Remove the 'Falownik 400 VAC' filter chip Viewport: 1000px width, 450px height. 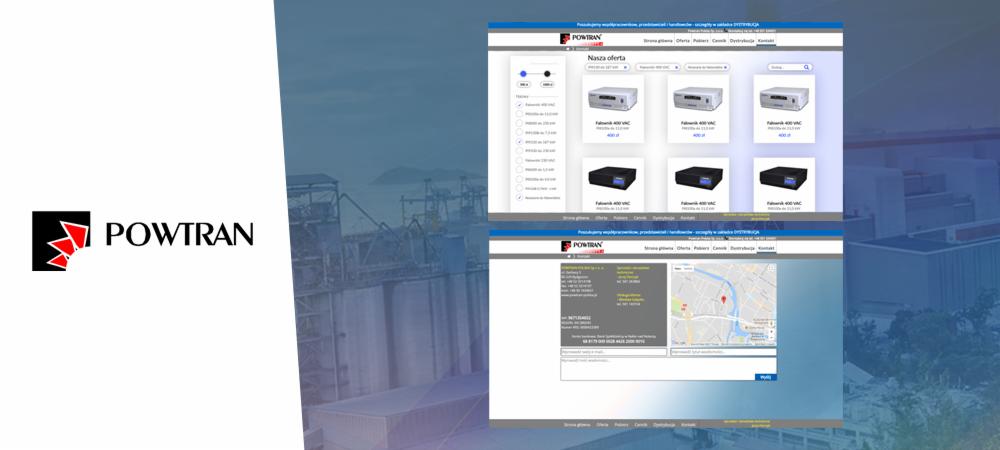[x=675, y=67]
